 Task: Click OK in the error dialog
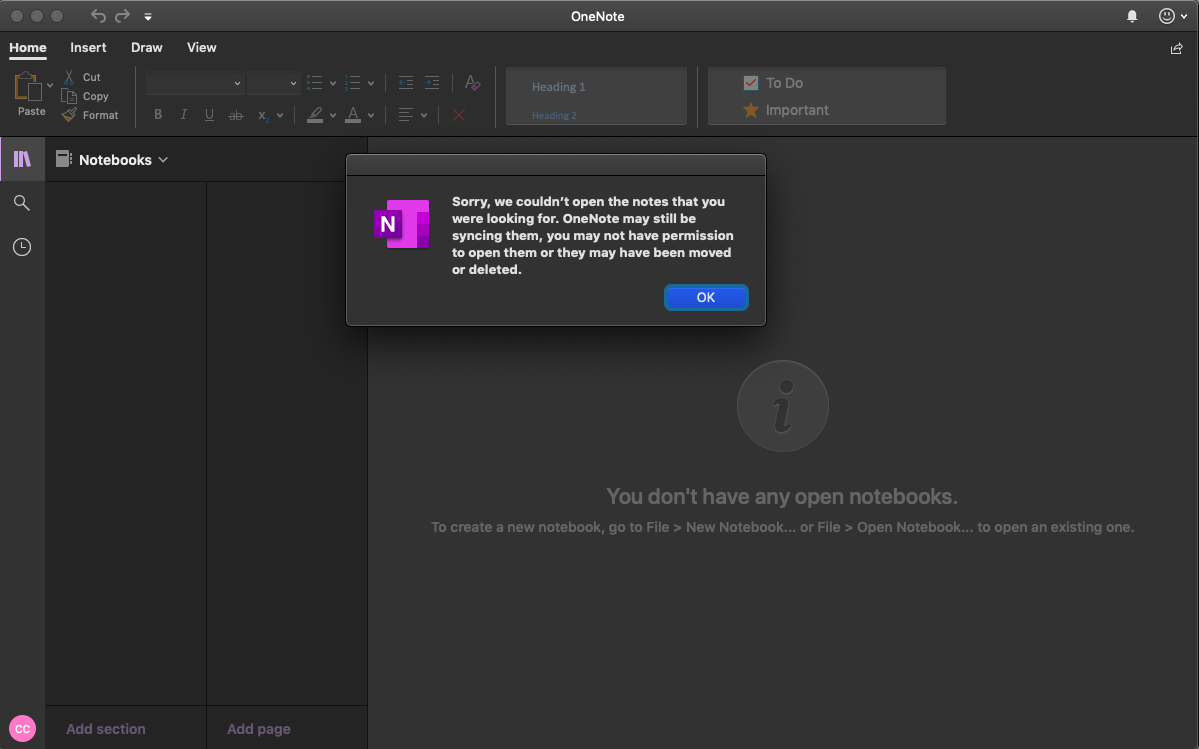click(706, 297)
